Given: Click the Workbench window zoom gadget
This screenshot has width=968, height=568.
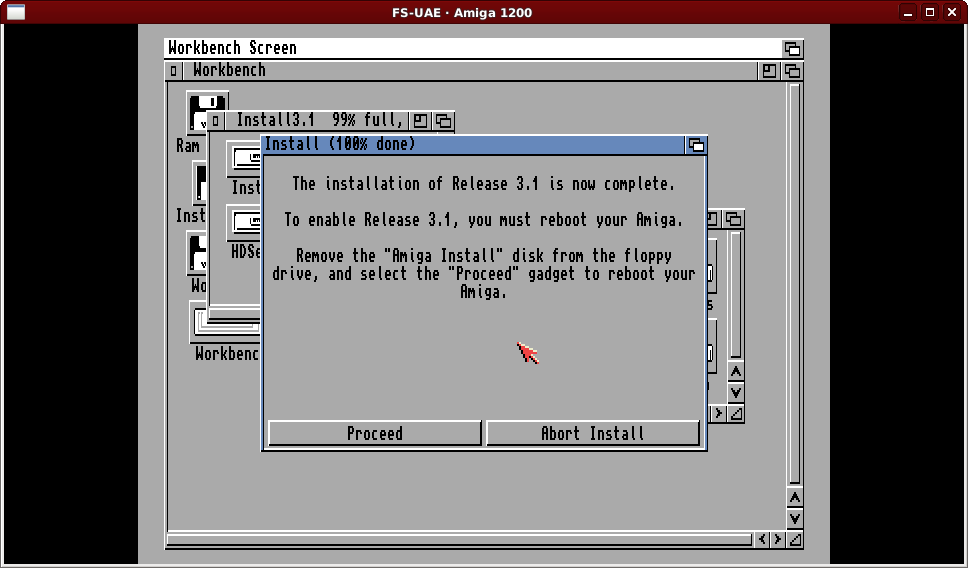Looking at the screenshot, I should [x=769, y=71].
